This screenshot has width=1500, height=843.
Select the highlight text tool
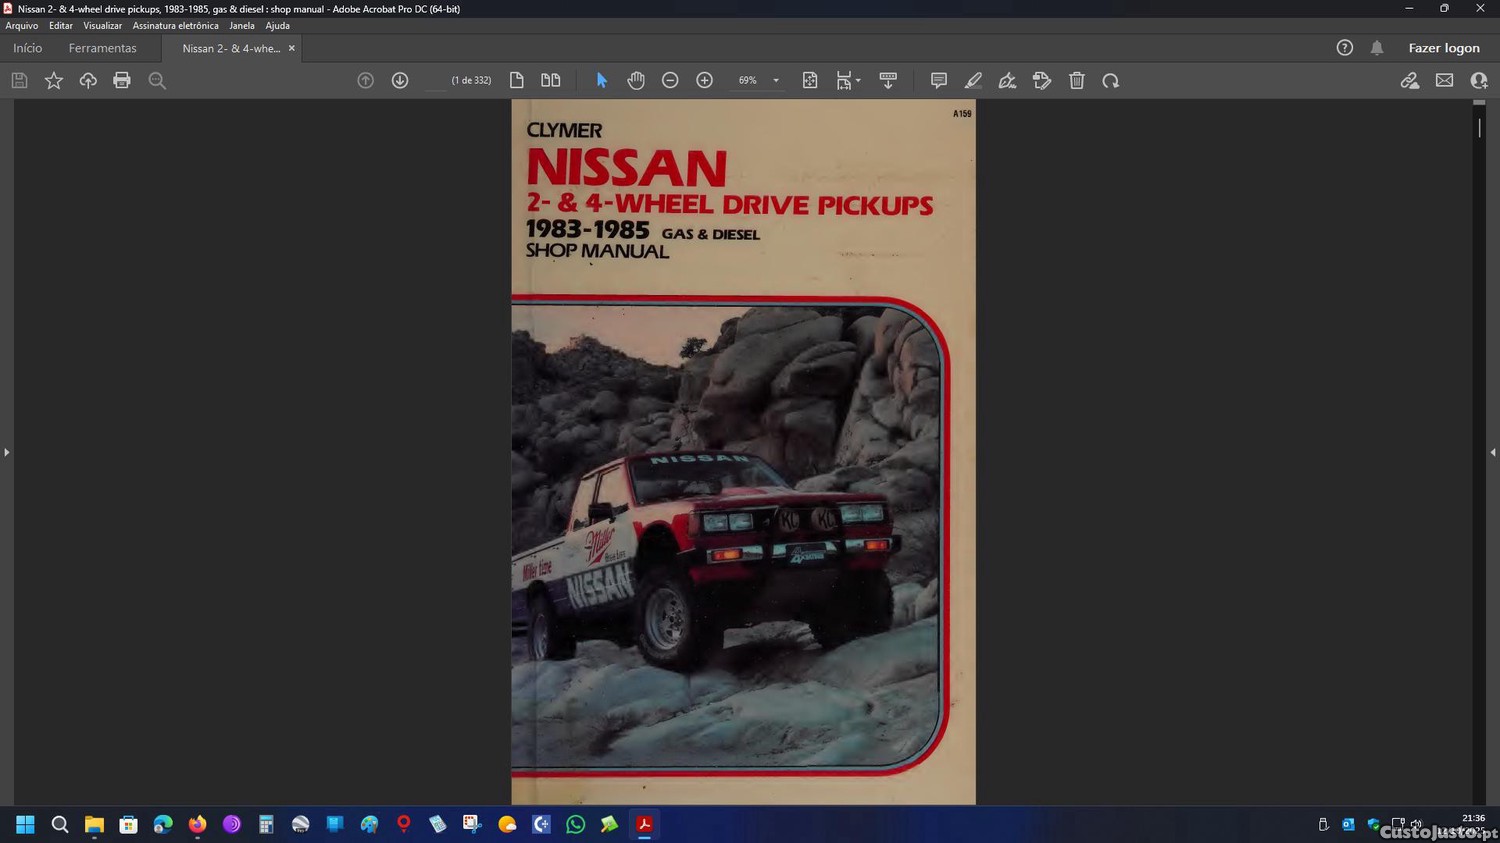tap(973, 80)
